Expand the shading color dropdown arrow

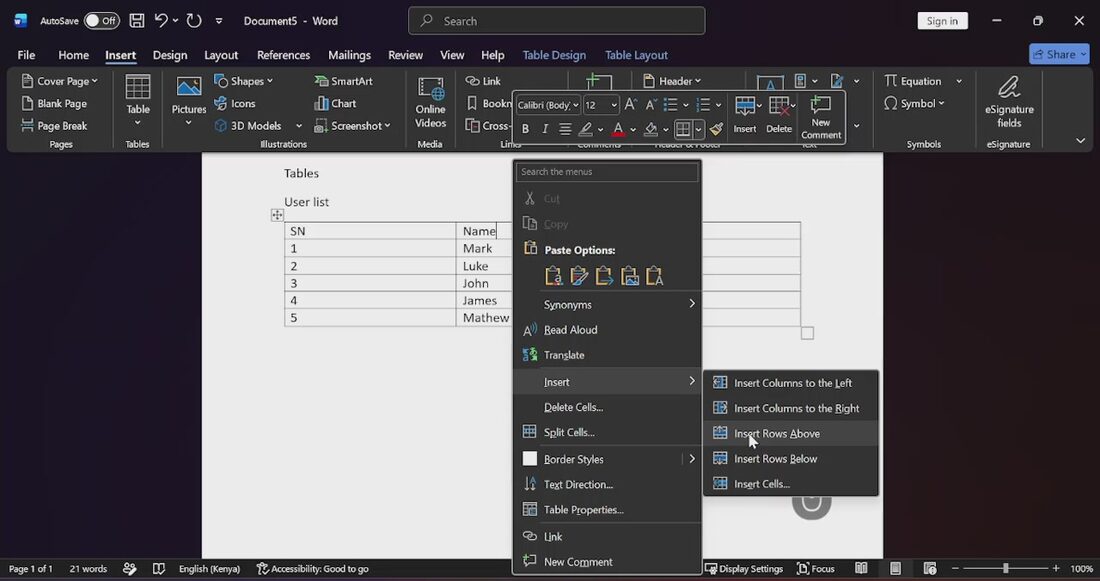click(x=666, y=129)
